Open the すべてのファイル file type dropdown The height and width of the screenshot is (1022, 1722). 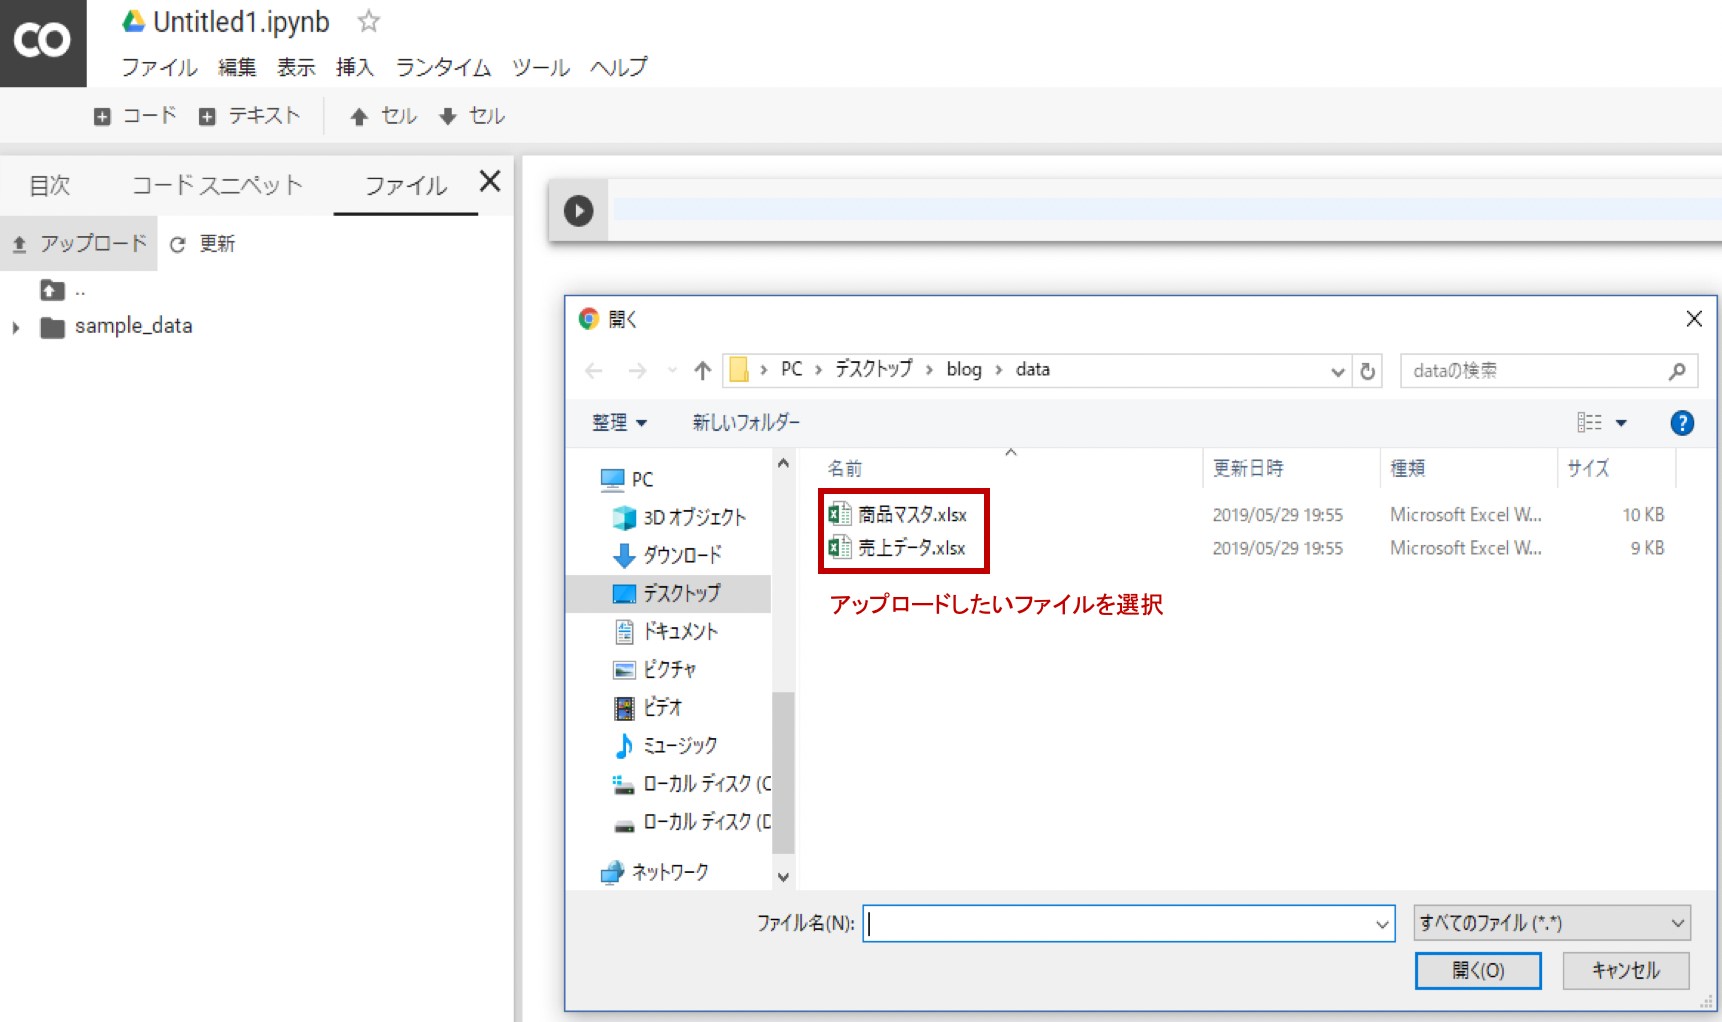coord(1551,922)
